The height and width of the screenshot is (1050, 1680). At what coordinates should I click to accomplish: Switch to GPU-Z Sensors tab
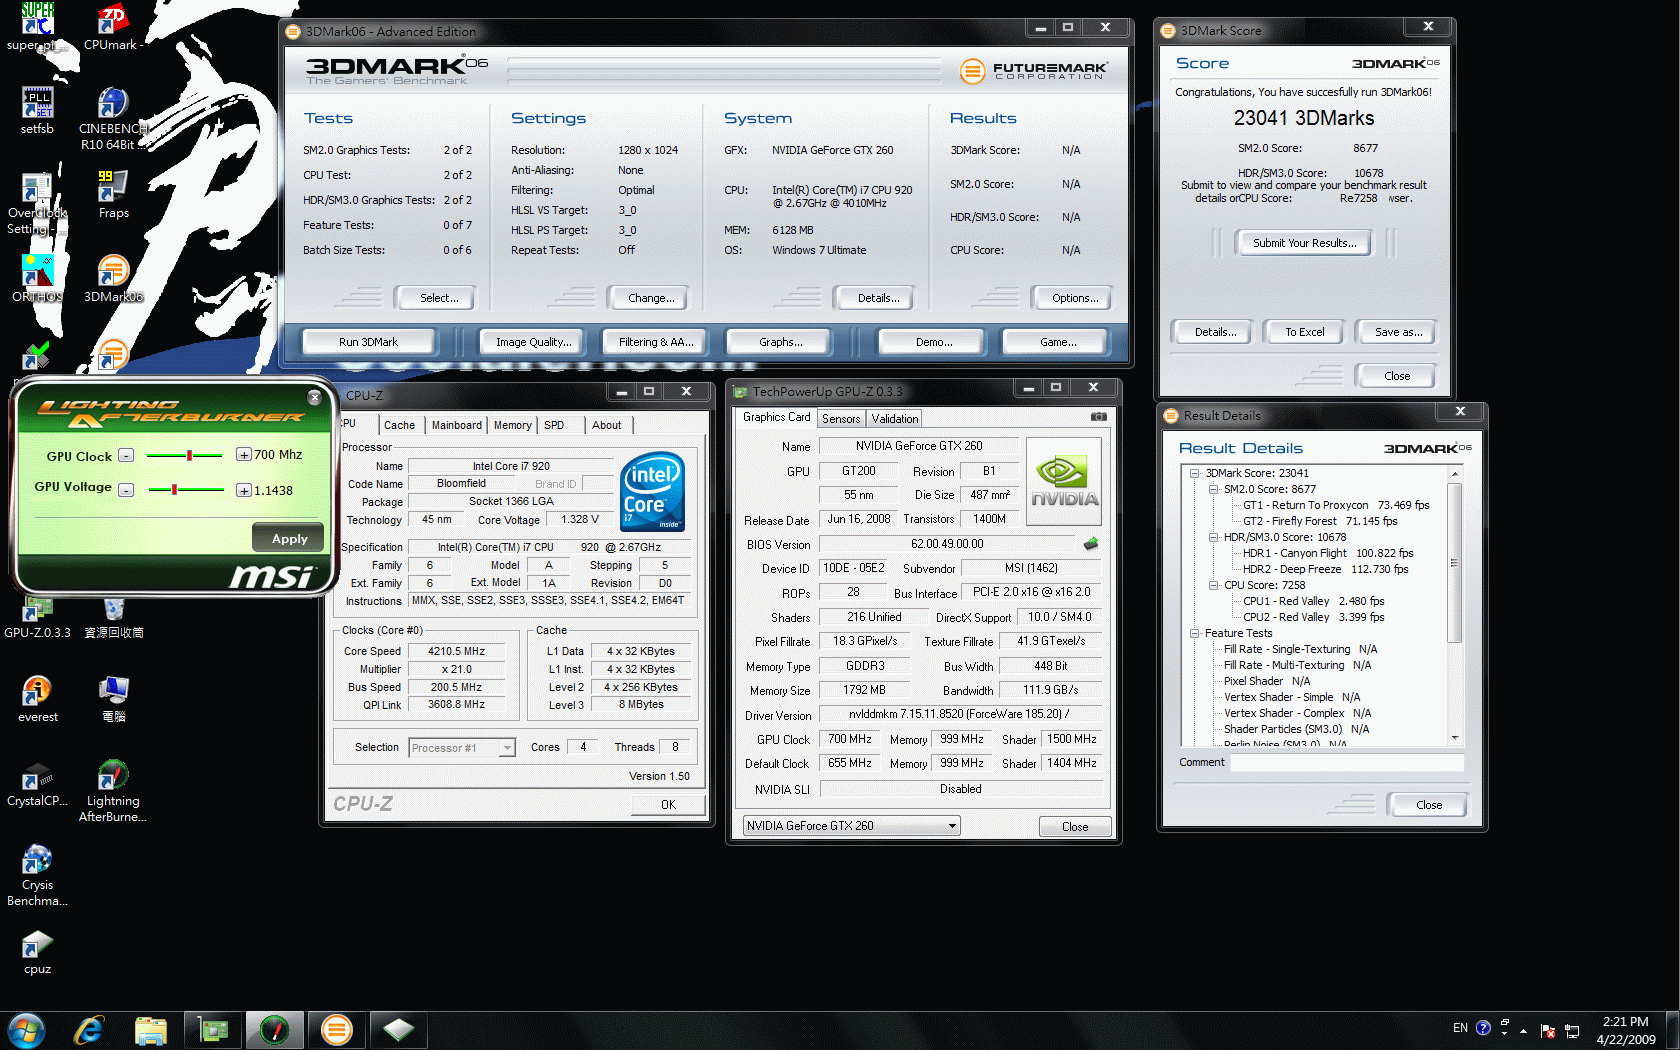(x=841, y=419)
